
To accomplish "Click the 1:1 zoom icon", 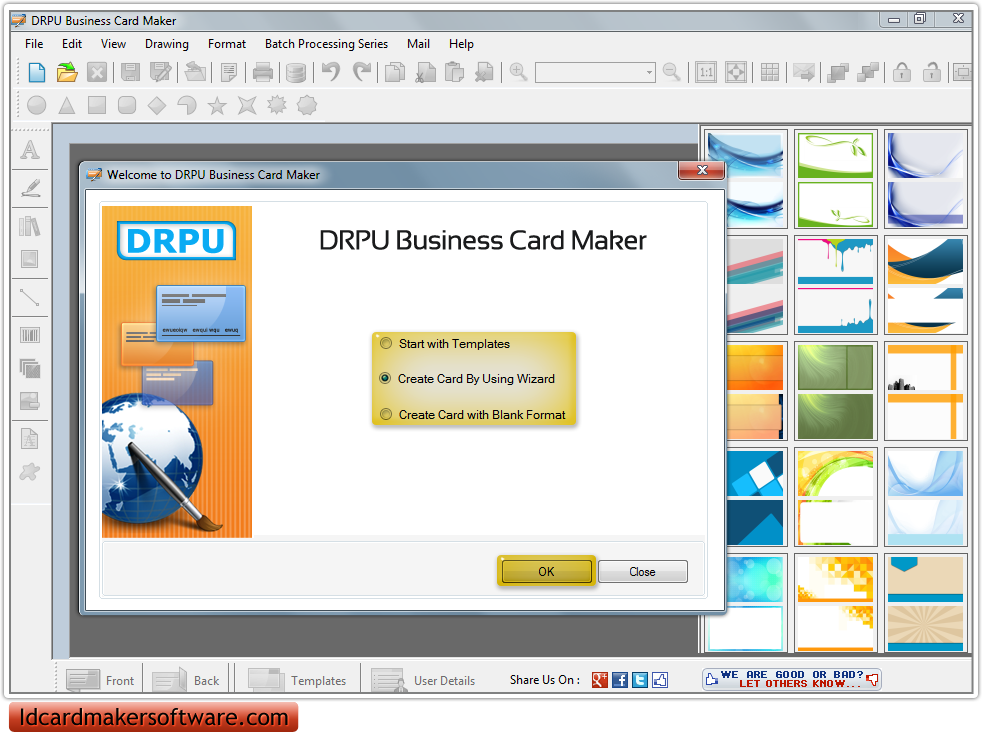I will 705,72.
